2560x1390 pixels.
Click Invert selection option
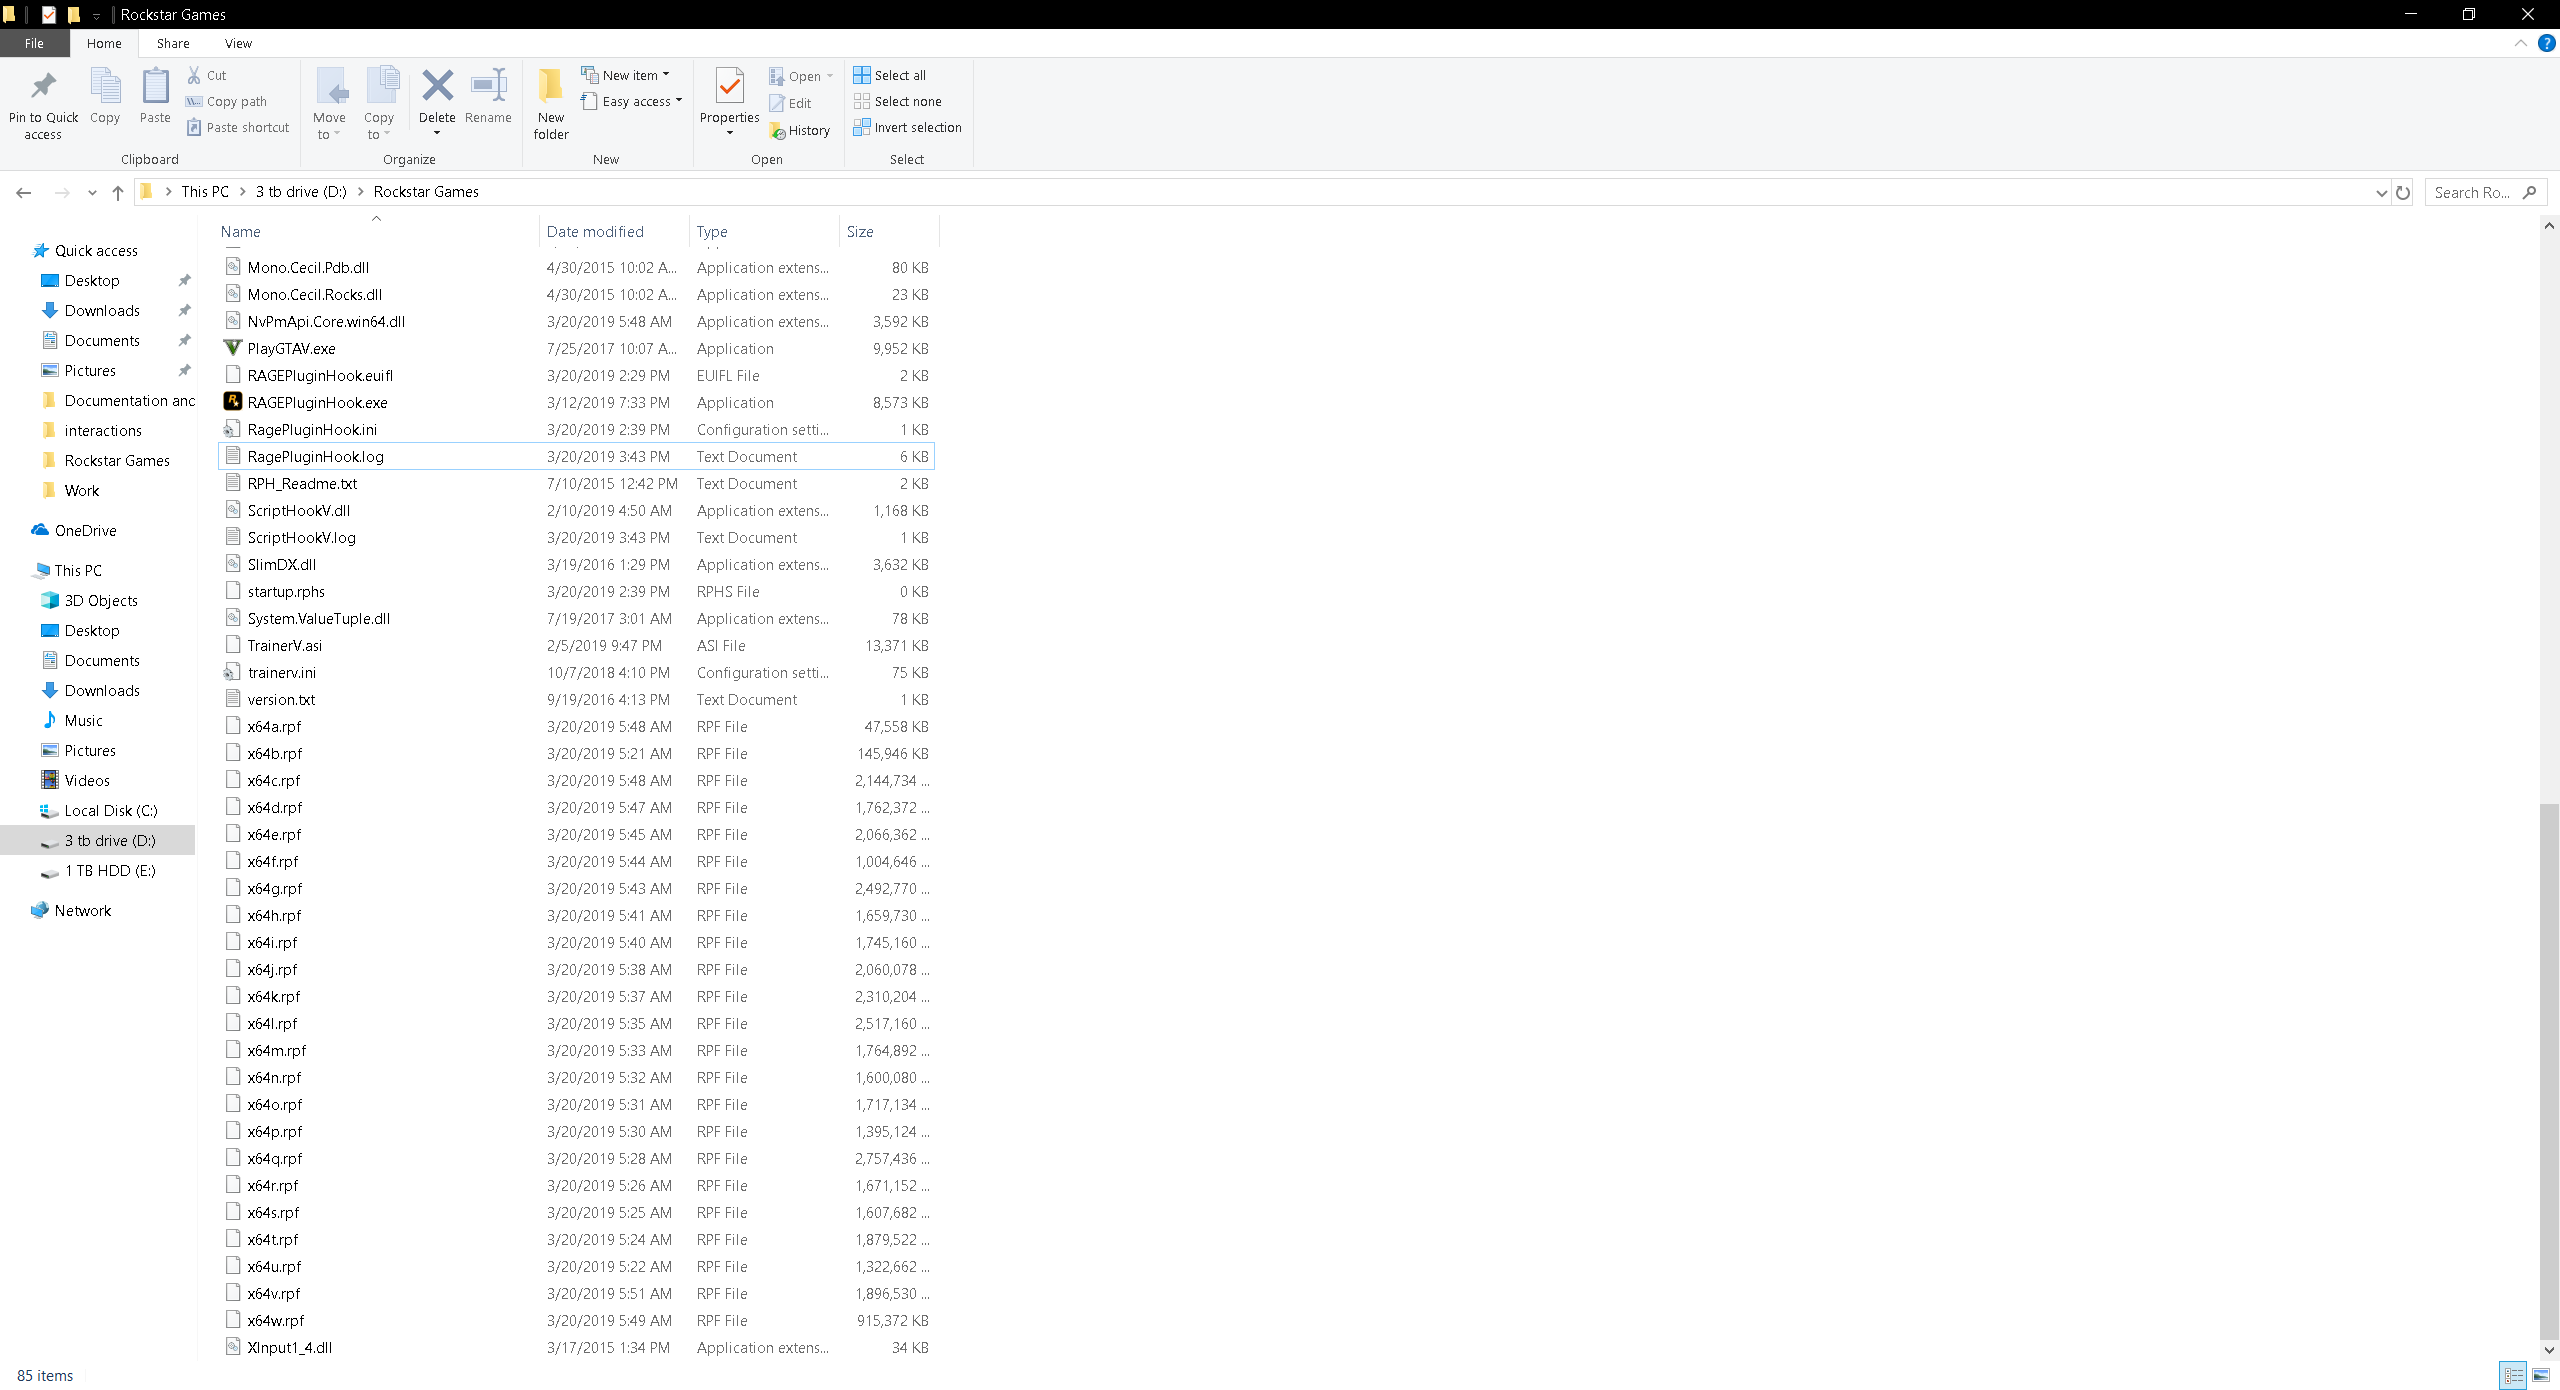pyautogui.click(x=907, y=128)
